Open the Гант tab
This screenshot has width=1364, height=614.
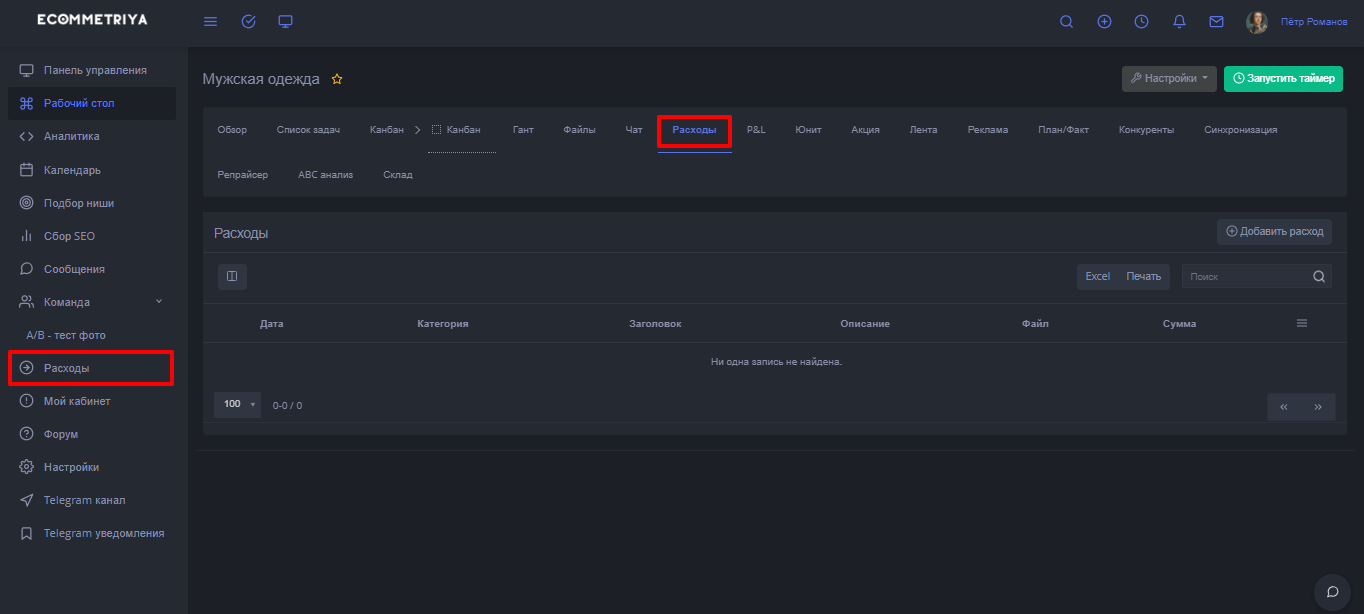523,130
